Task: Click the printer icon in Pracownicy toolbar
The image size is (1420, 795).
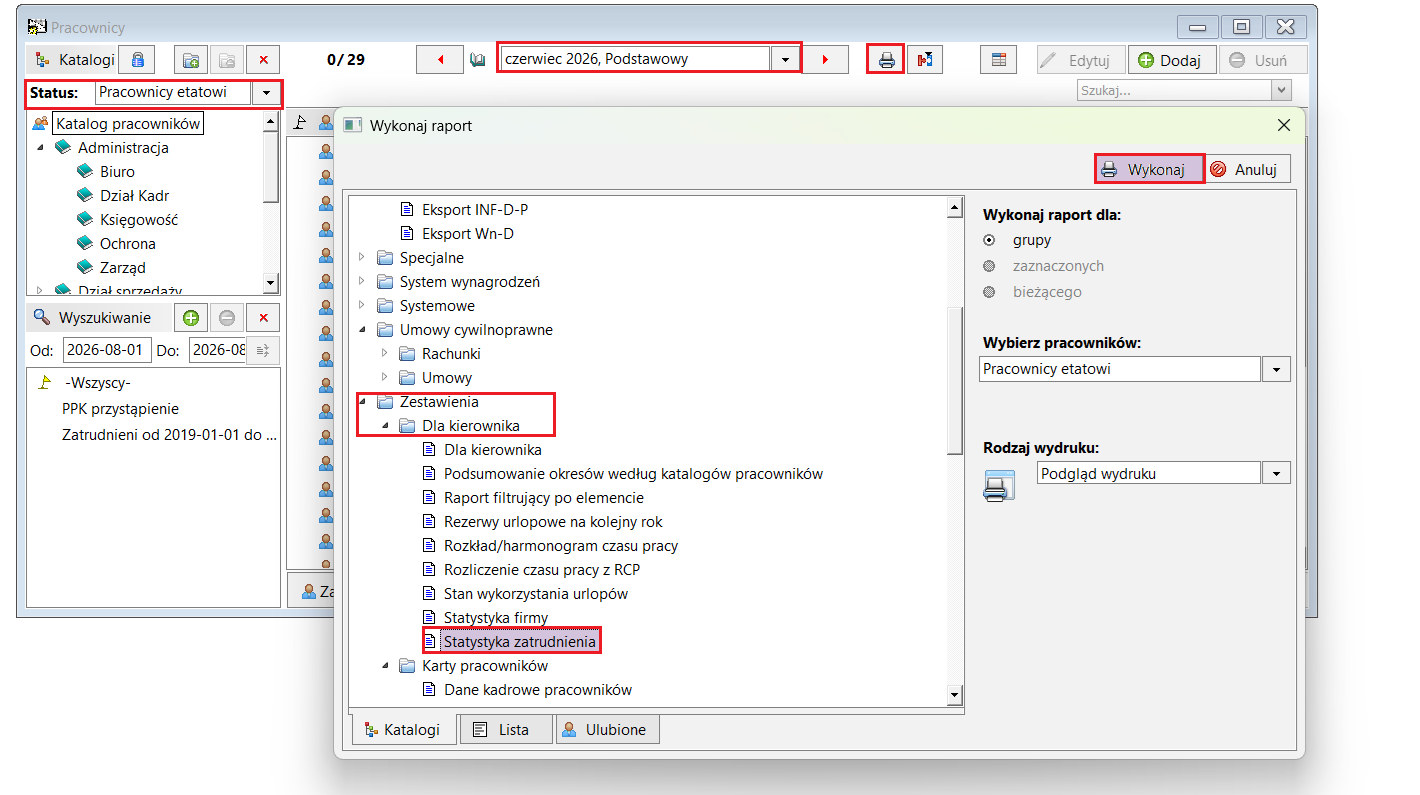Action: tap(886, 59)
